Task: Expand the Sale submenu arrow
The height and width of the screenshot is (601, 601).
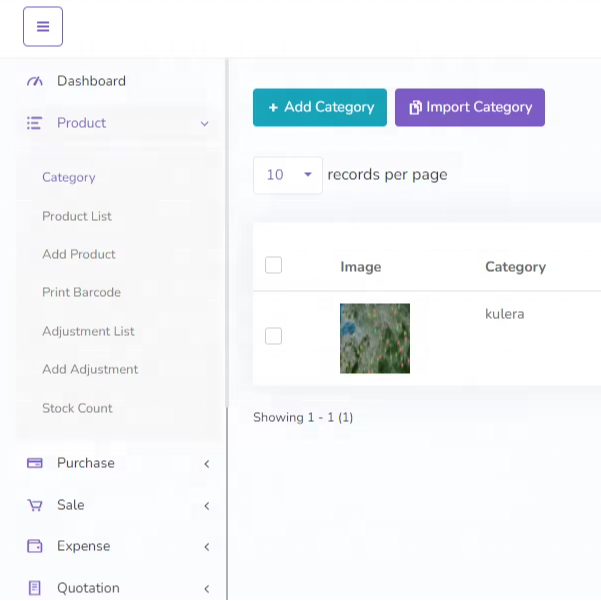Action: pos(207,506)
